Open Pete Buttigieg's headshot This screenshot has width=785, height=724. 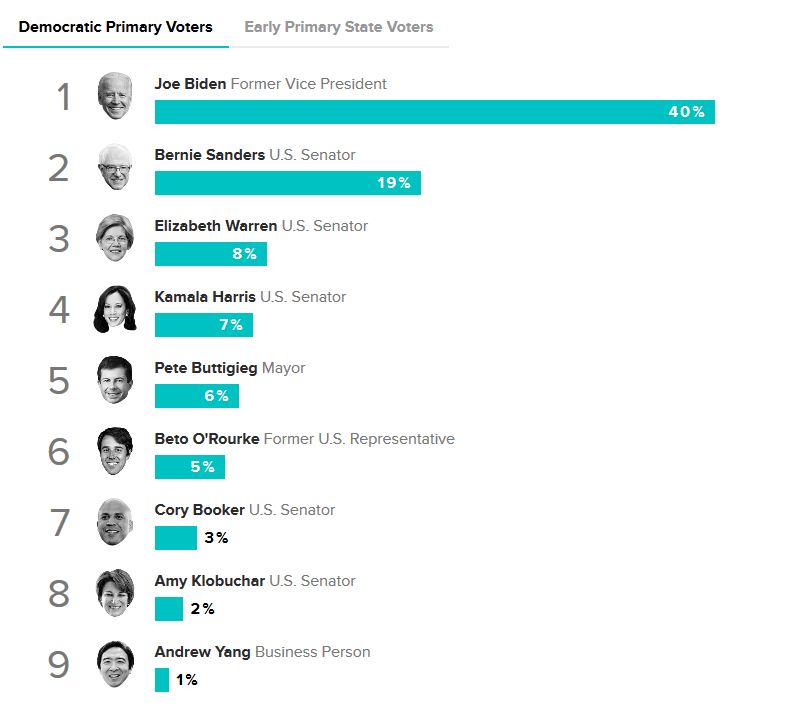click(115, 380)
